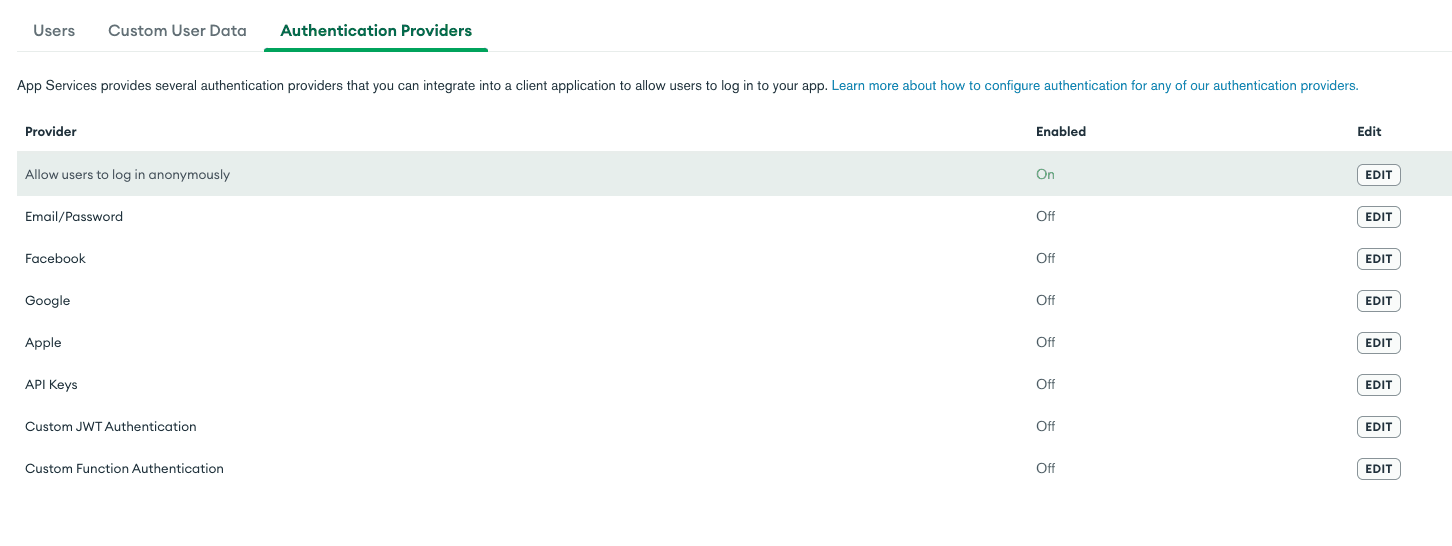Select the Authentication Providers tab
This screenshot has width=1452, height=546.
point(376,31)
